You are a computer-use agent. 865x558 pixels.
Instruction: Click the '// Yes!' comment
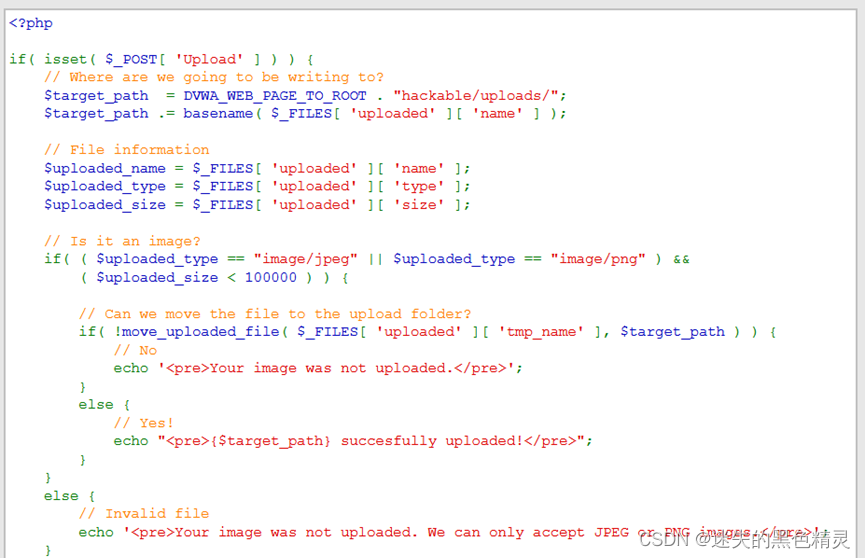pos(144,423)
